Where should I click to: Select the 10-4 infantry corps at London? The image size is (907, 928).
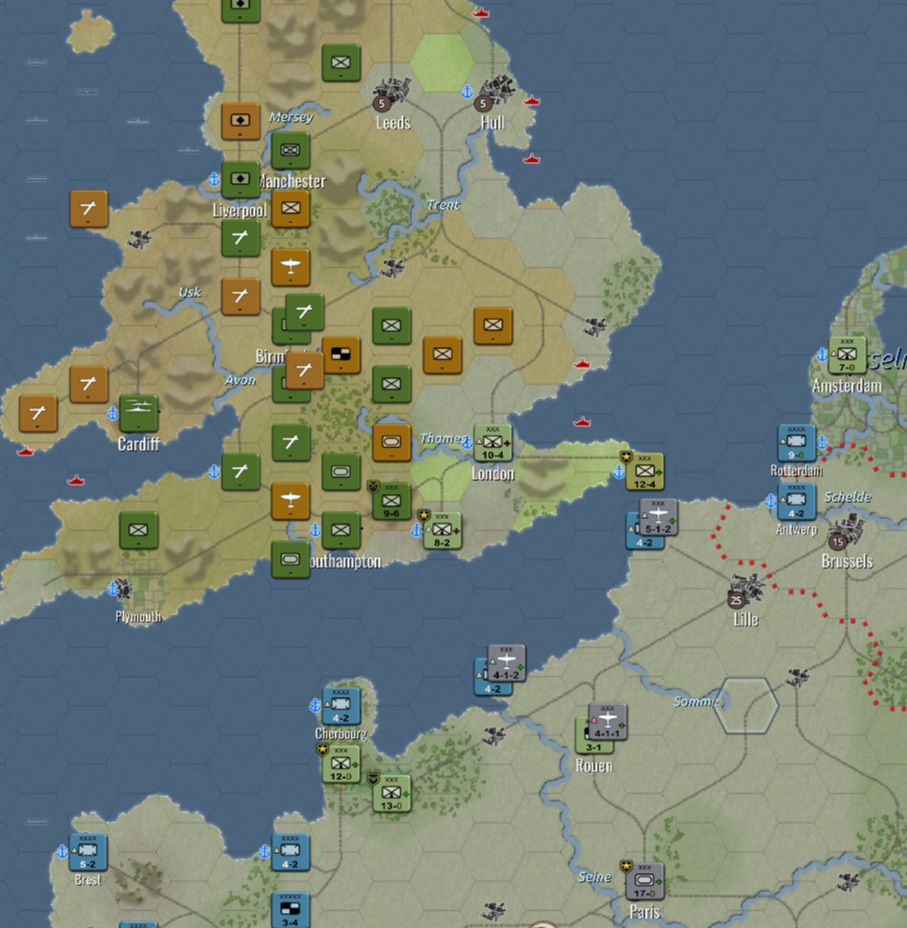coord(493,443)
